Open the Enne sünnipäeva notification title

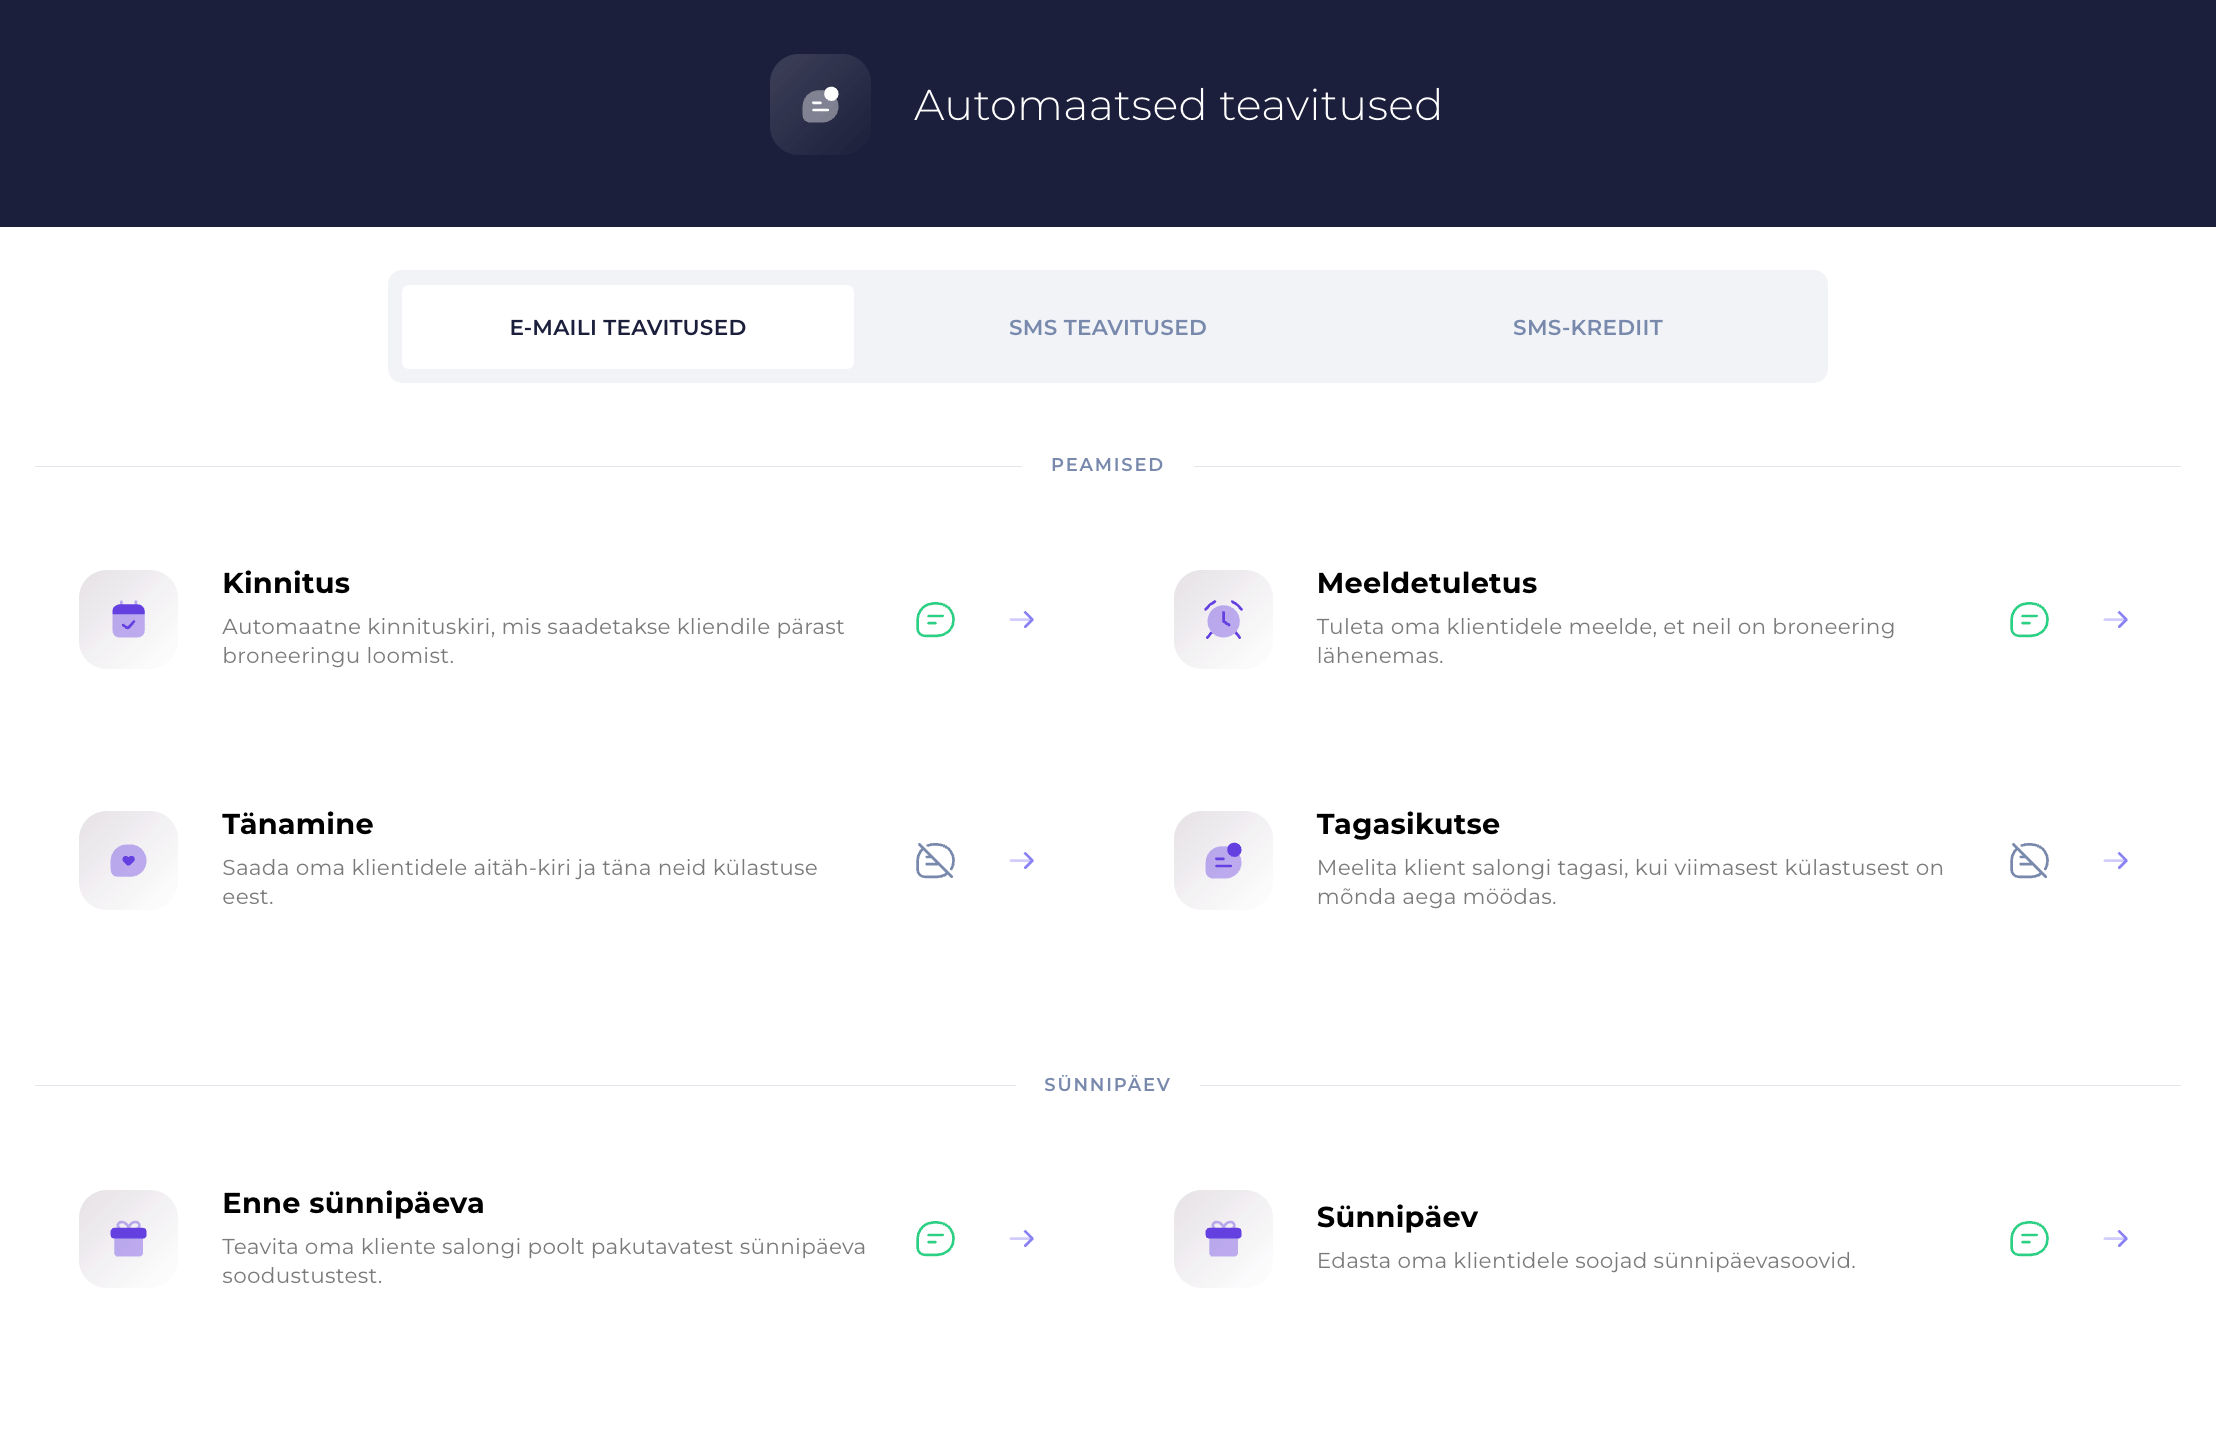(x=353, y=1203)
